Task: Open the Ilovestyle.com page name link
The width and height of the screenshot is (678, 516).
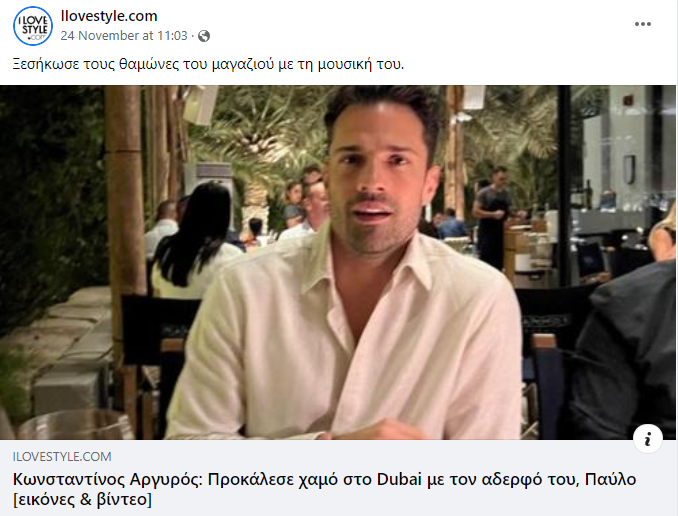Action: [109, 16]
